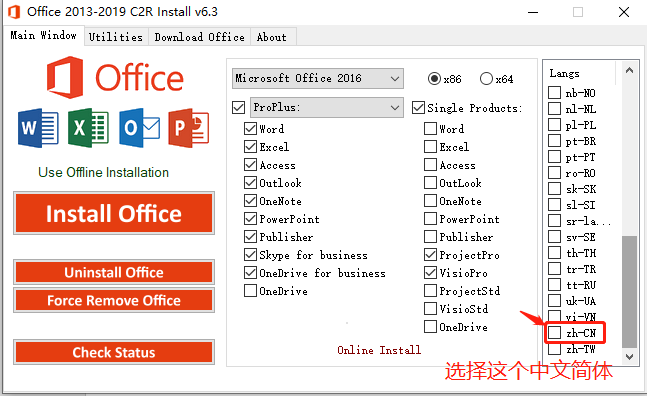Check the VisioStd checkbox
Viewport: 647px width, 396px height.
(x=430, y=309)
